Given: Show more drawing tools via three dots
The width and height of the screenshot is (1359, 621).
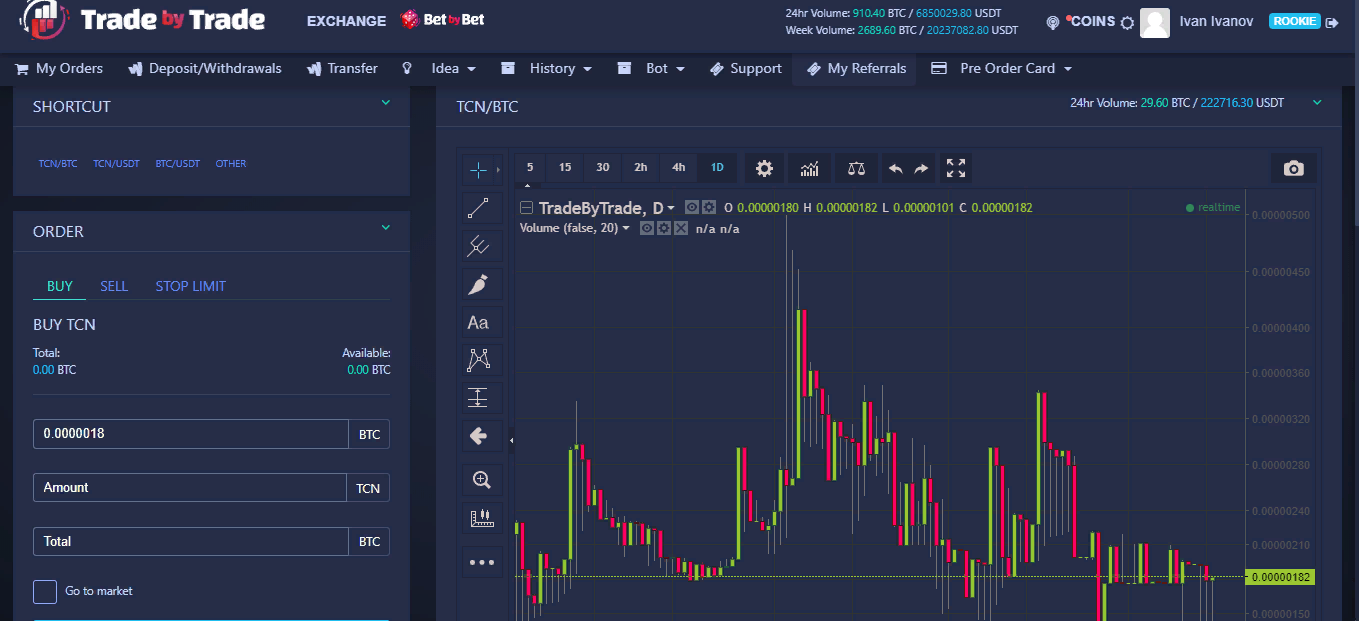Looking at the screenshot, I should pos(481,562).
